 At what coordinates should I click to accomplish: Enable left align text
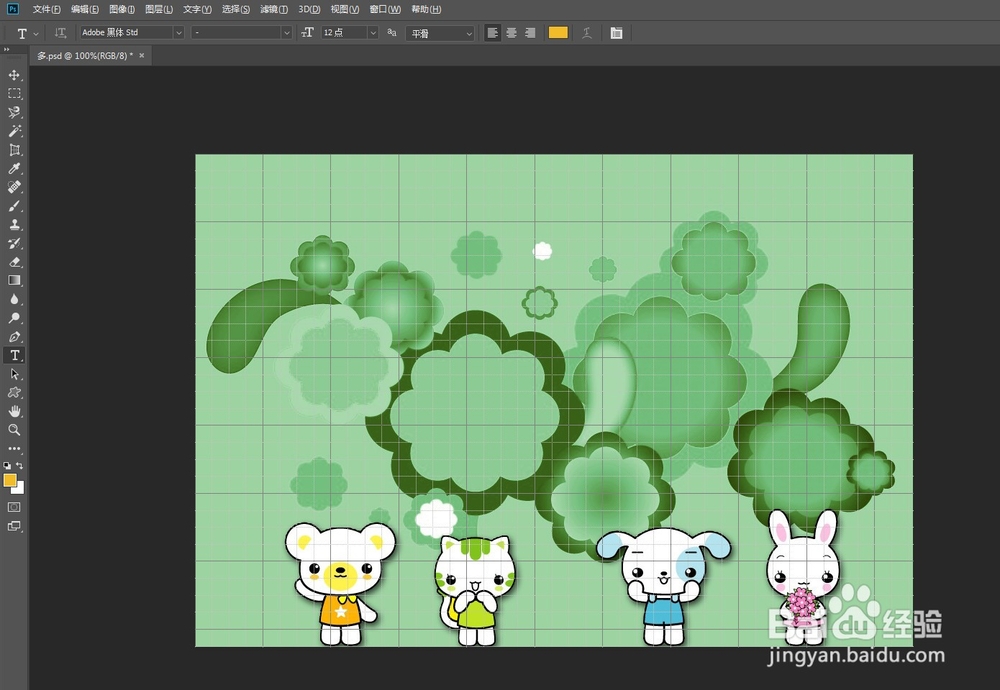tap(492, 33)
